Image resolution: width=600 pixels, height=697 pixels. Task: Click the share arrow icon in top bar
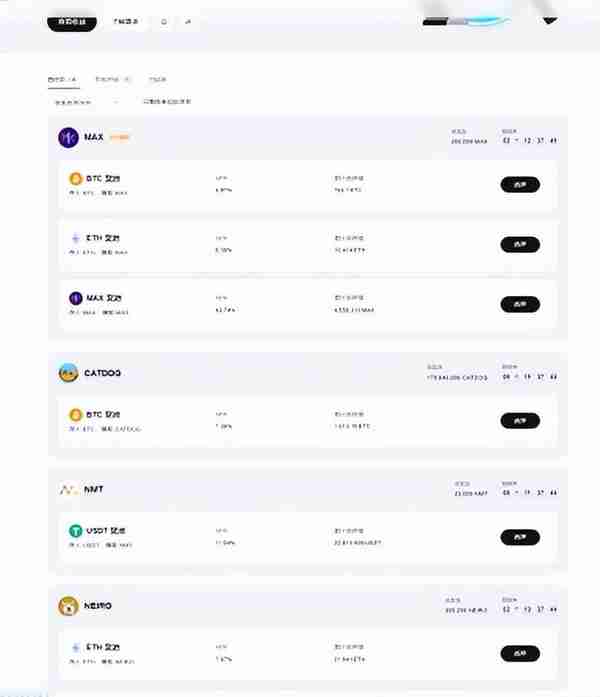pos(188,21)
